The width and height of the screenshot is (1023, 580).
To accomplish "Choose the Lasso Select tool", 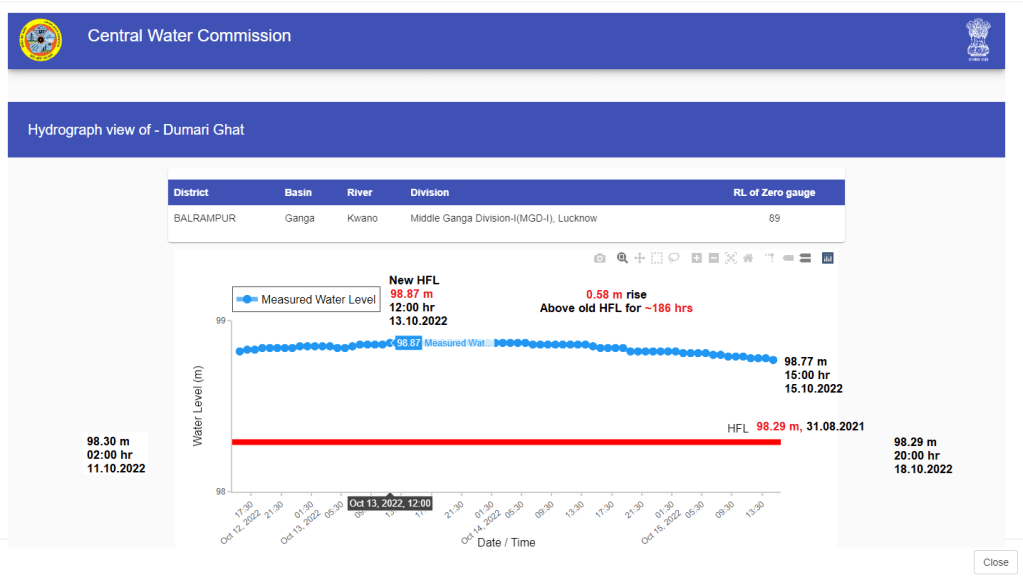I will click(x=674, y=258).
